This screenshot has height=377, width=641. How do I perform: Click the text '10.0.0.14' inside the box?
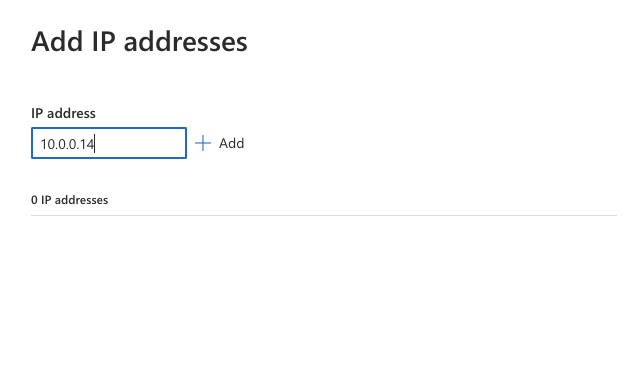point(67,144)
